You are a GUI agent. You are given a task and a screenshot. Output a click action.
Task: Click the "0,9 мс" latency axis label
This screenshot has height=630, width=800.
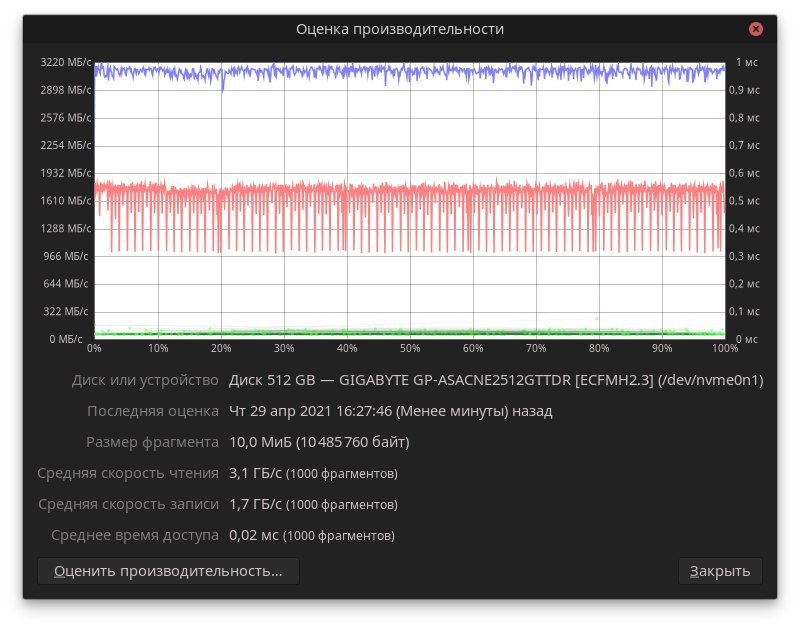tap(744, 90)
